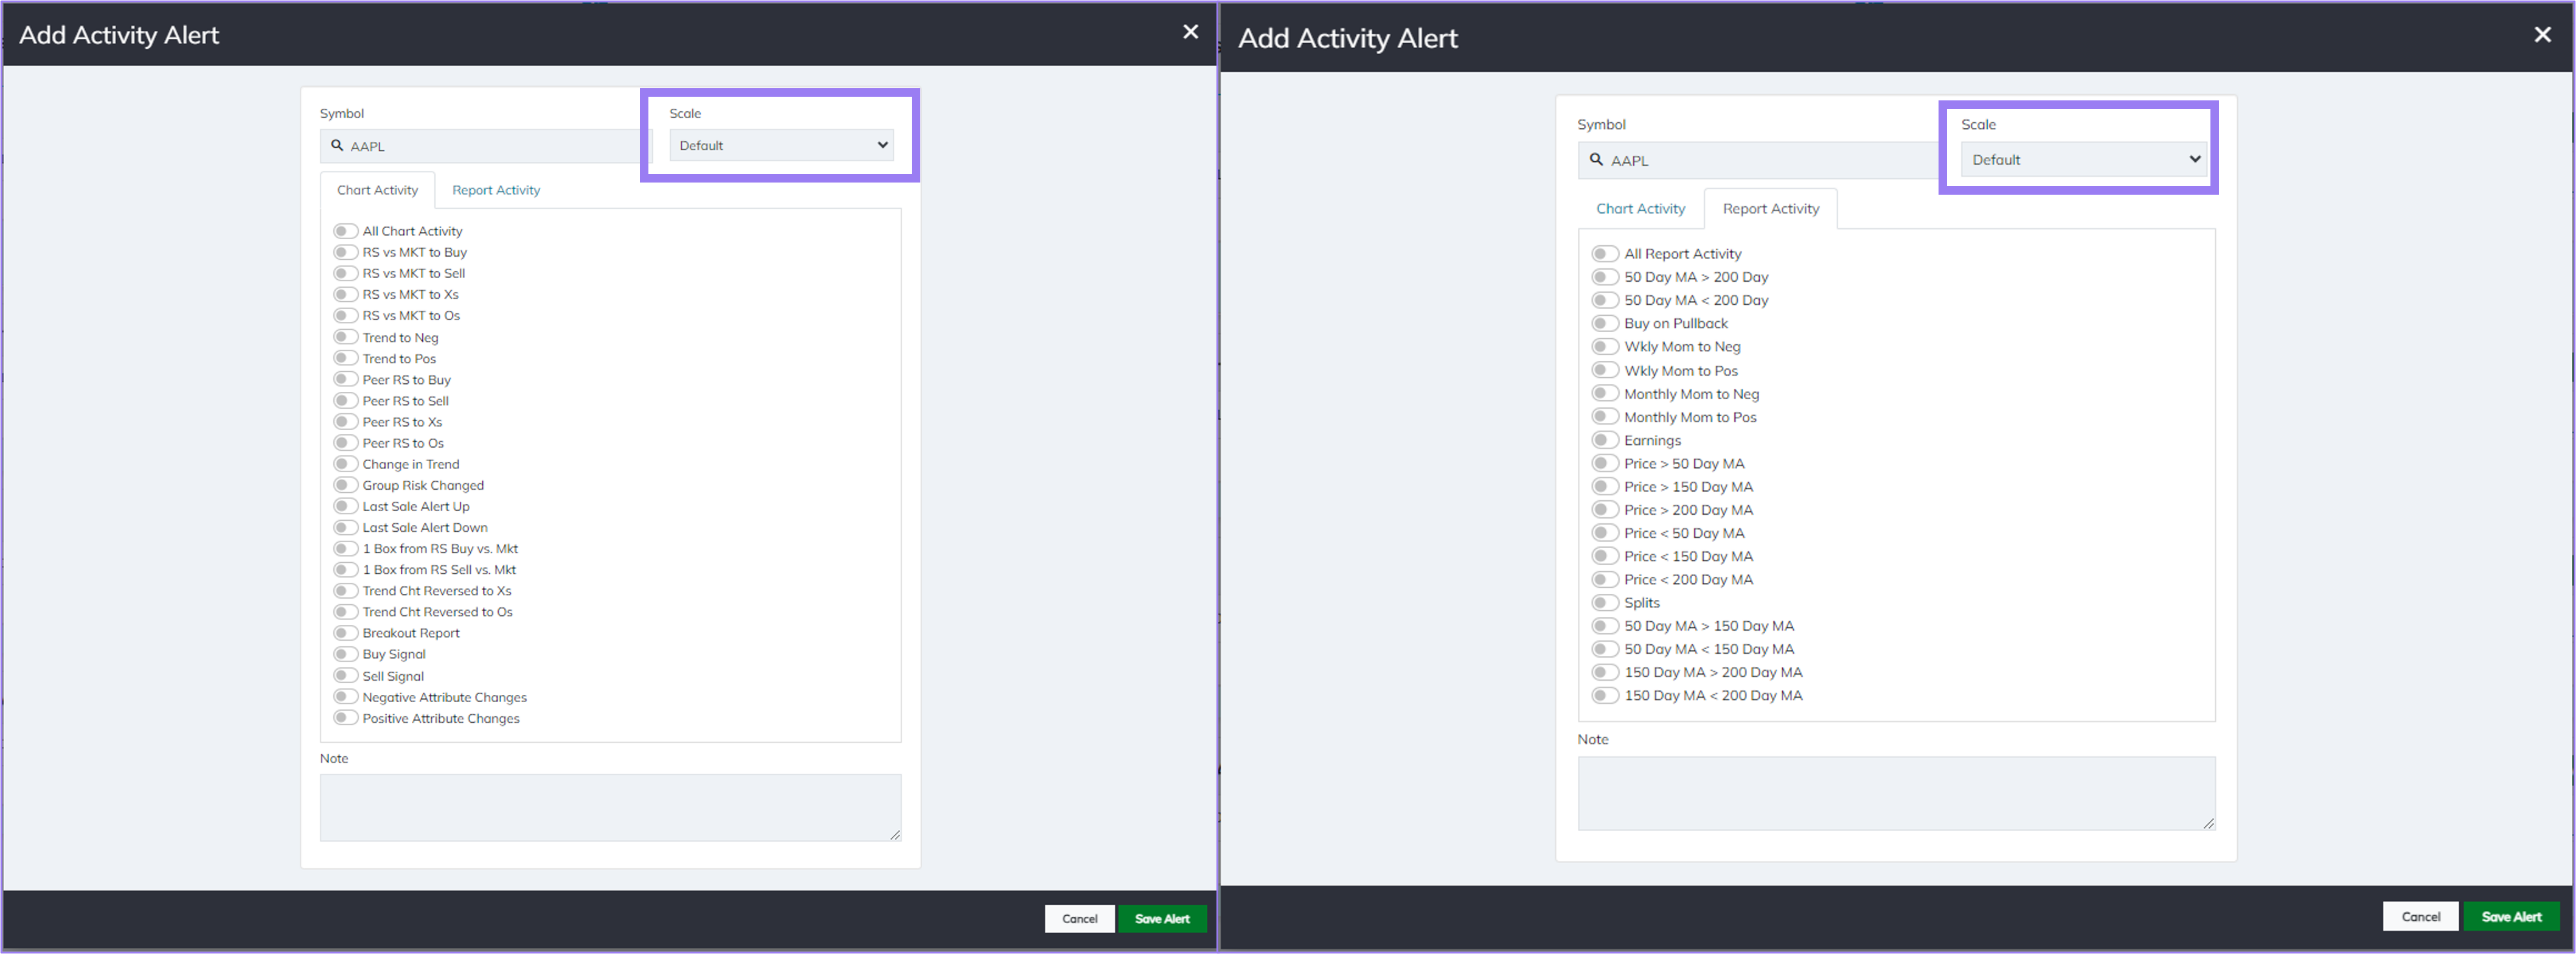Toggle Peer RS to Os
Viewport: 2576px width, 954px height.
345,442
